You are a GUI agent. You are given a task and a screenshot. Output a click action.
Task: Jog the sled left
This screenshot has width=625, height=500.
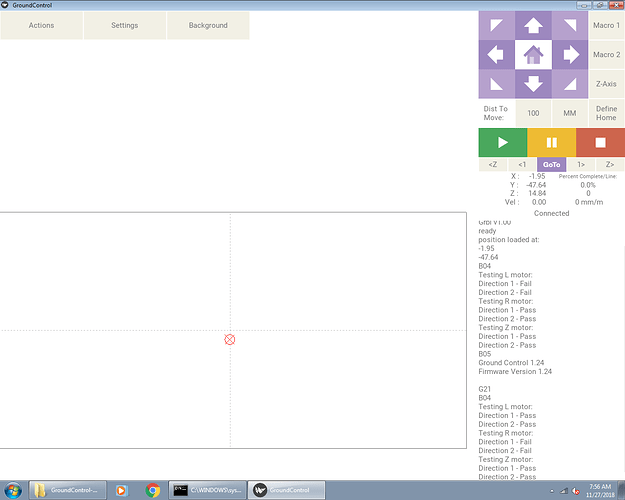point(497,55)
